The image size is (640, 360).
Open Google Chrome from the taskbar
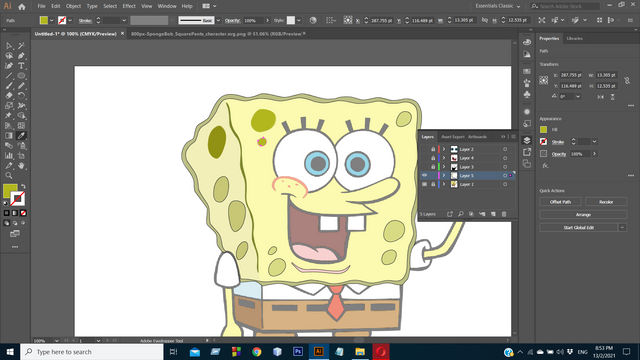point(257,351)
